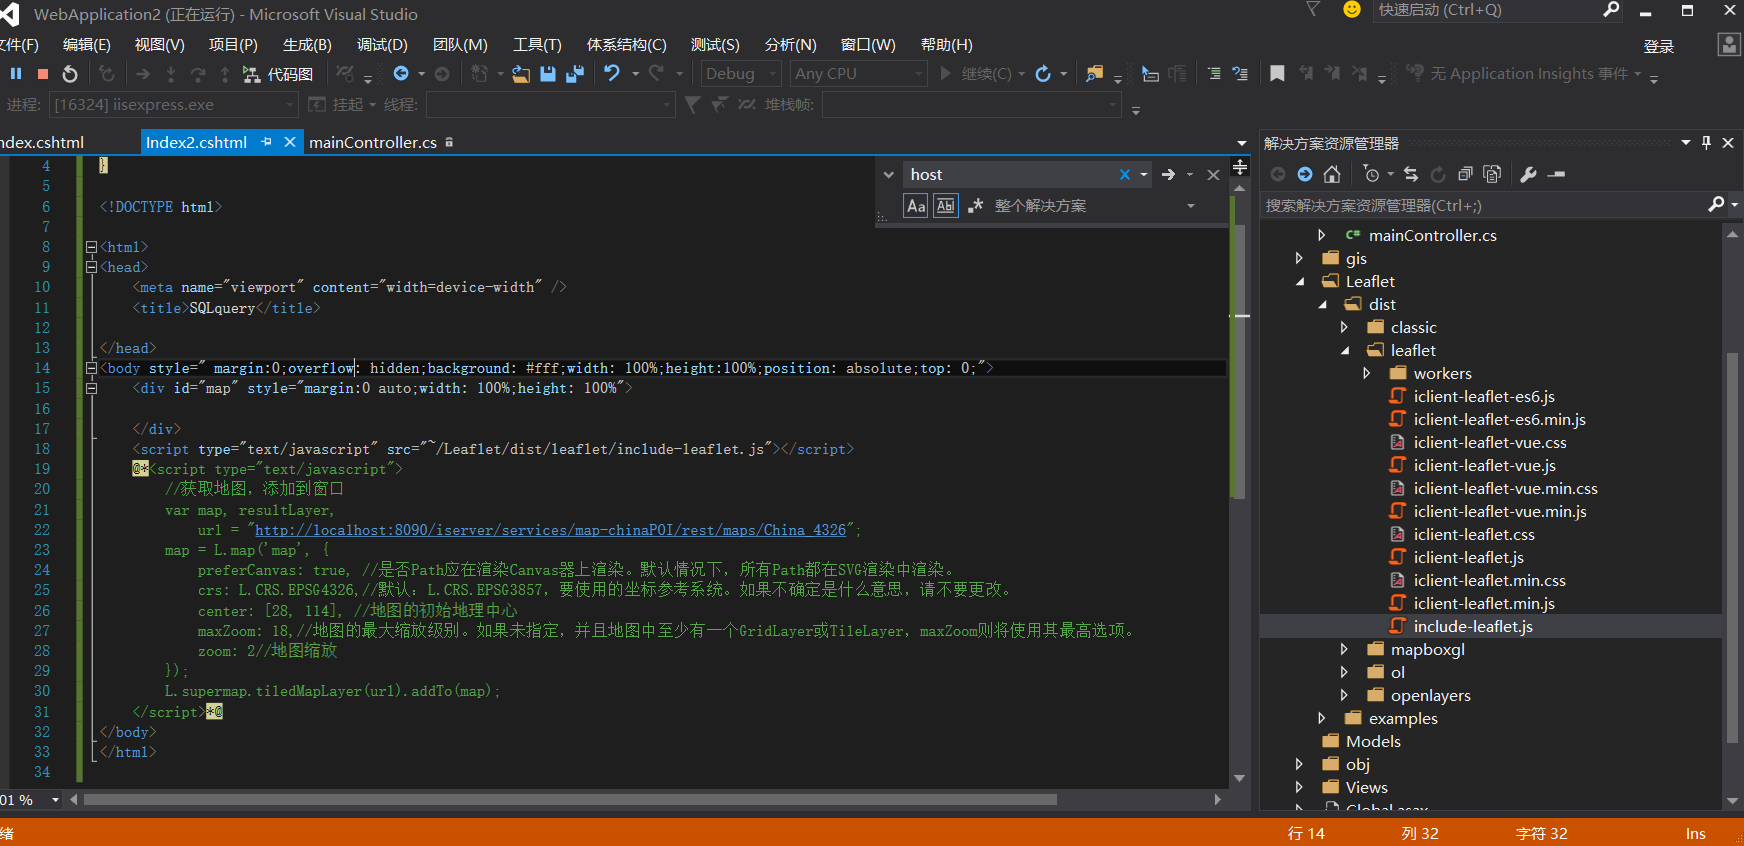Expand the mapboxgl folder

pyautogui.click(x=1344, y=649)
